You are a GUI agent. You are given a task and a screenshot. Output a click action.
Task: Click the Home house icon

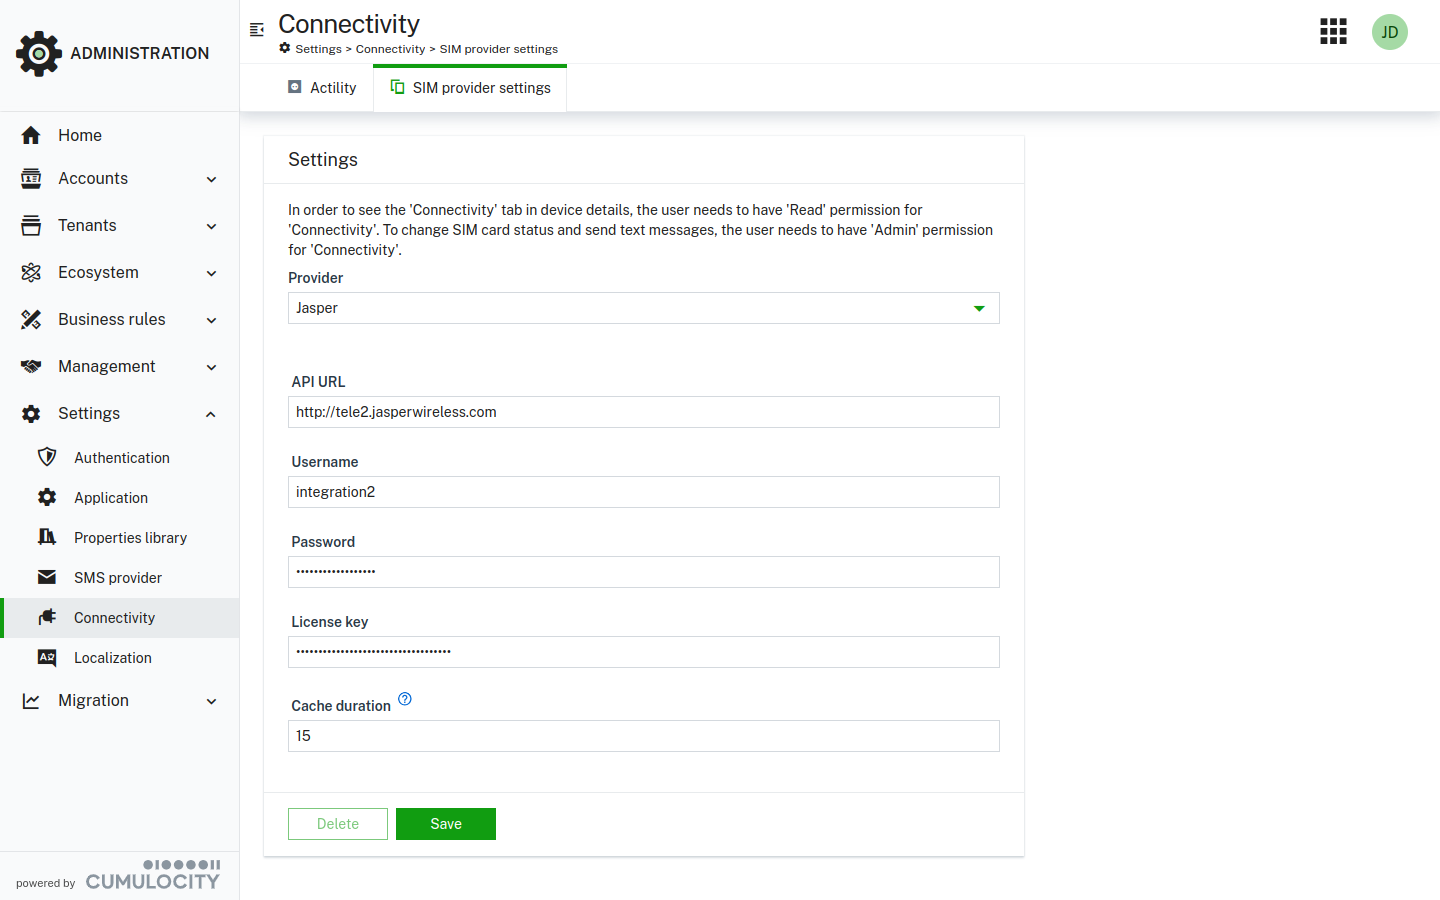click(31, 135)
